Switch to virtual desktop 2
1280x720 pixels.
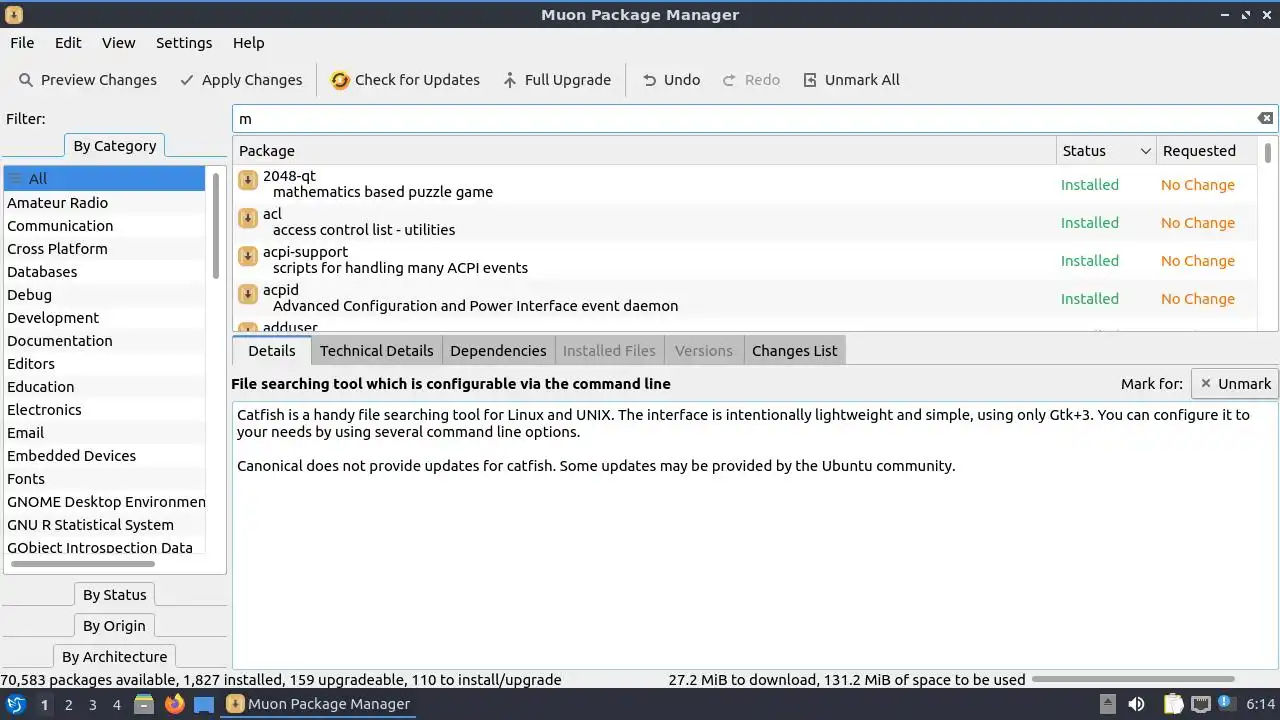[x=68, y=704]
